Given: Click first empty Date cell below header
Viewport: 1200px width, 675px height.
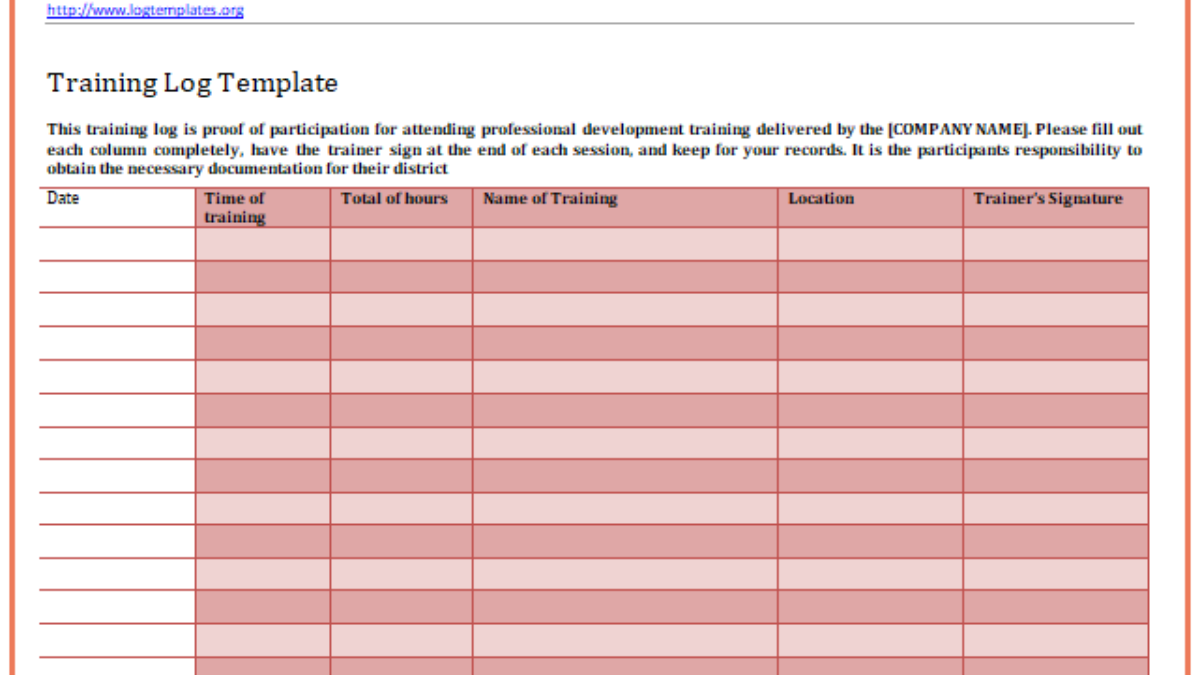Looking at the screenshot, I should (117, 244).
